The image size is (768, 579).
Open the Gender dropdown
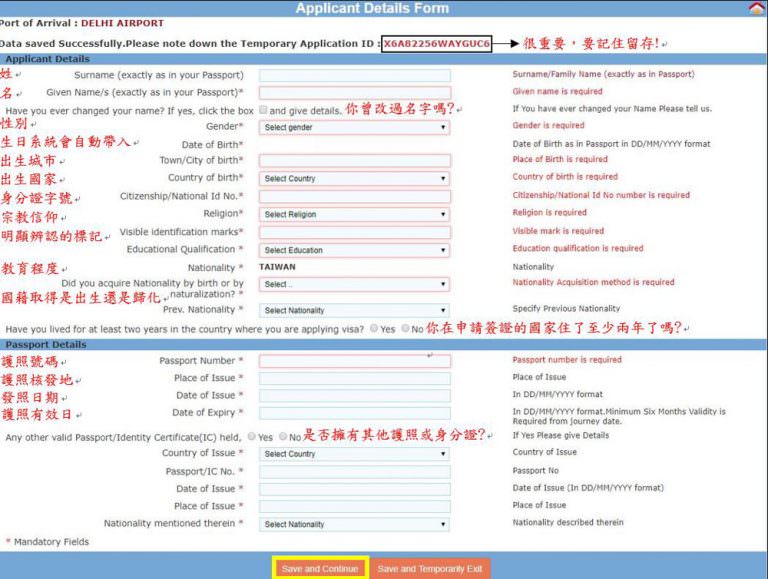coord(354,127)
